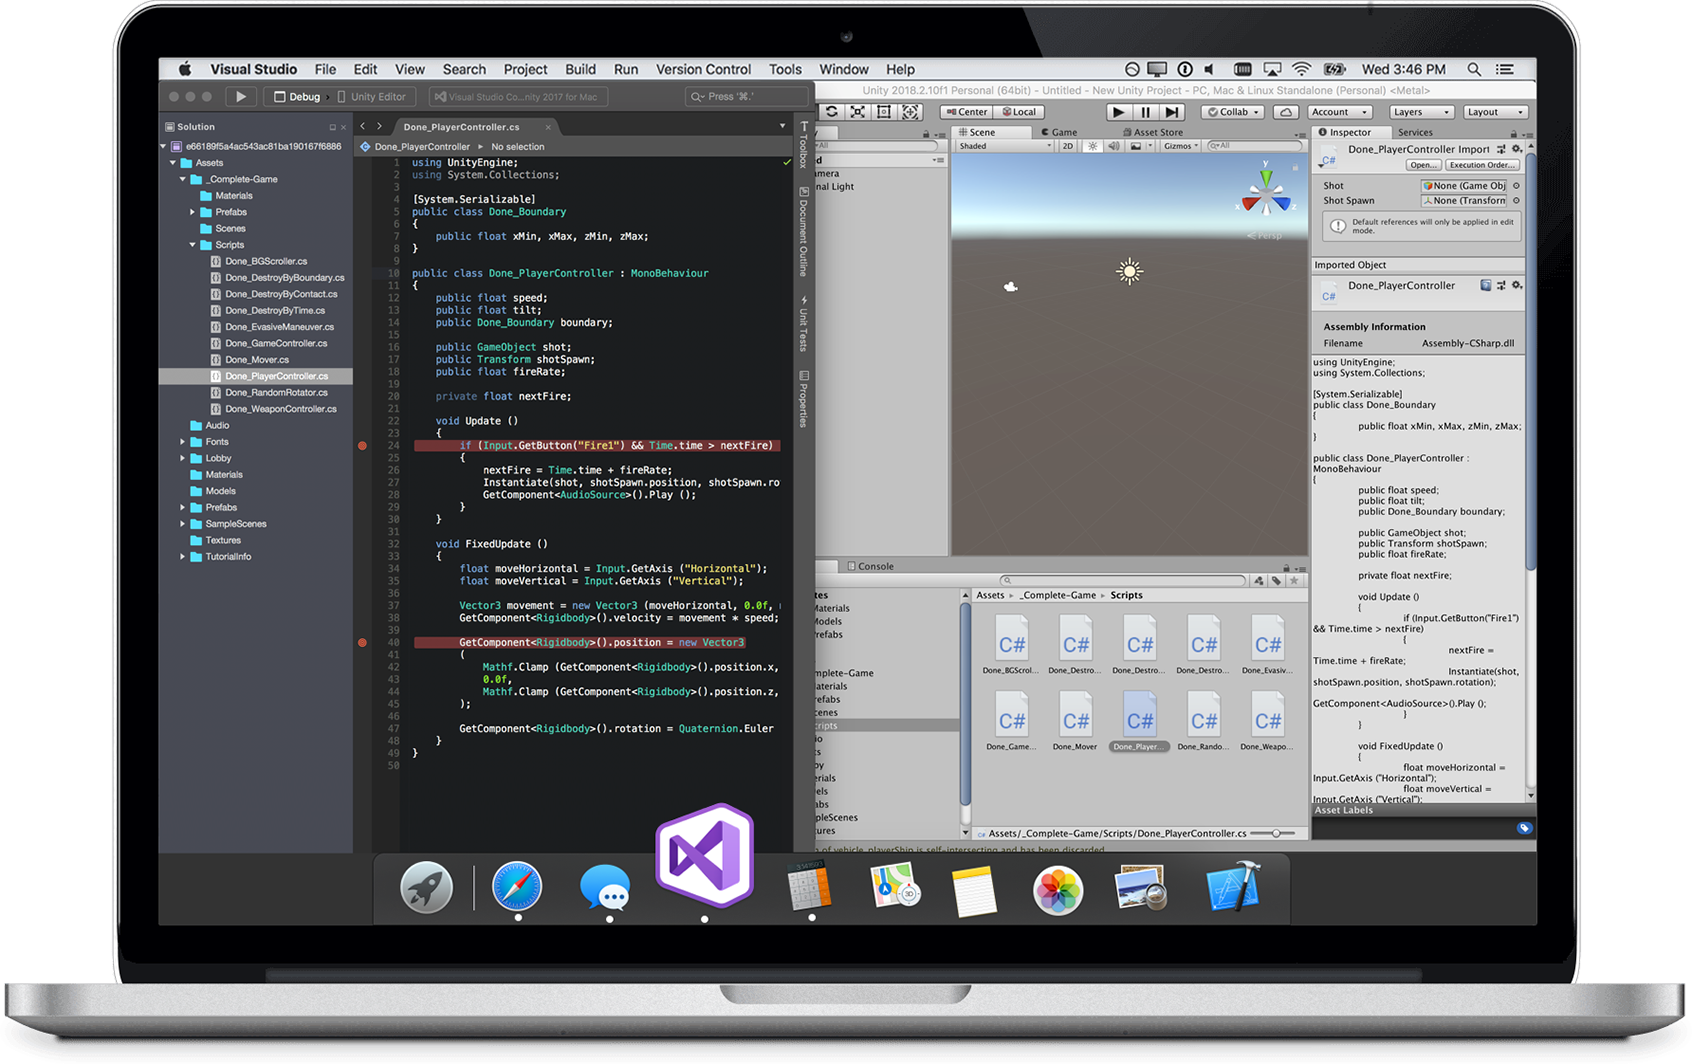Launch Safari from the dock

click(517, 887)
